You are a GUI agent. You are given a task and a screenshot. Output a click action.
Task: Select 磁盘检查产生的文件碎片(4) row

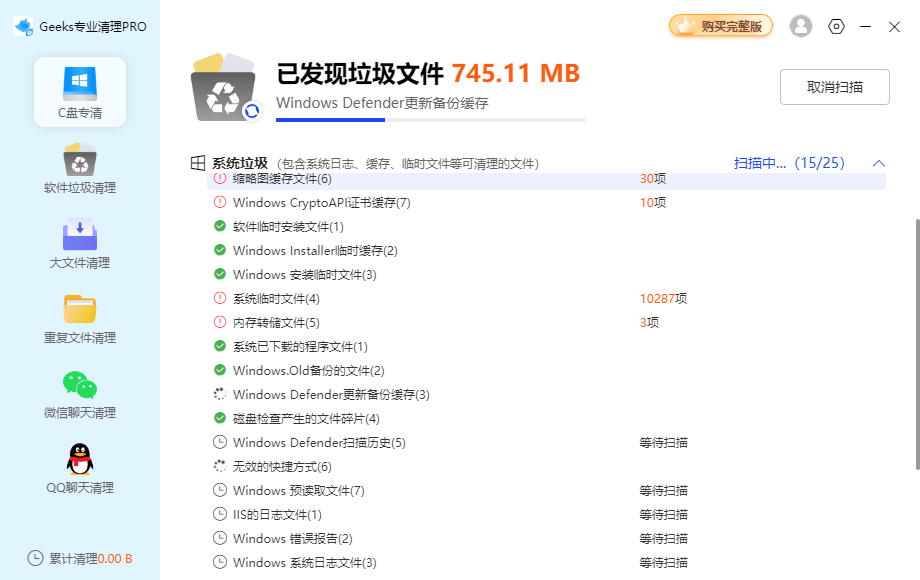pos(546,419)
